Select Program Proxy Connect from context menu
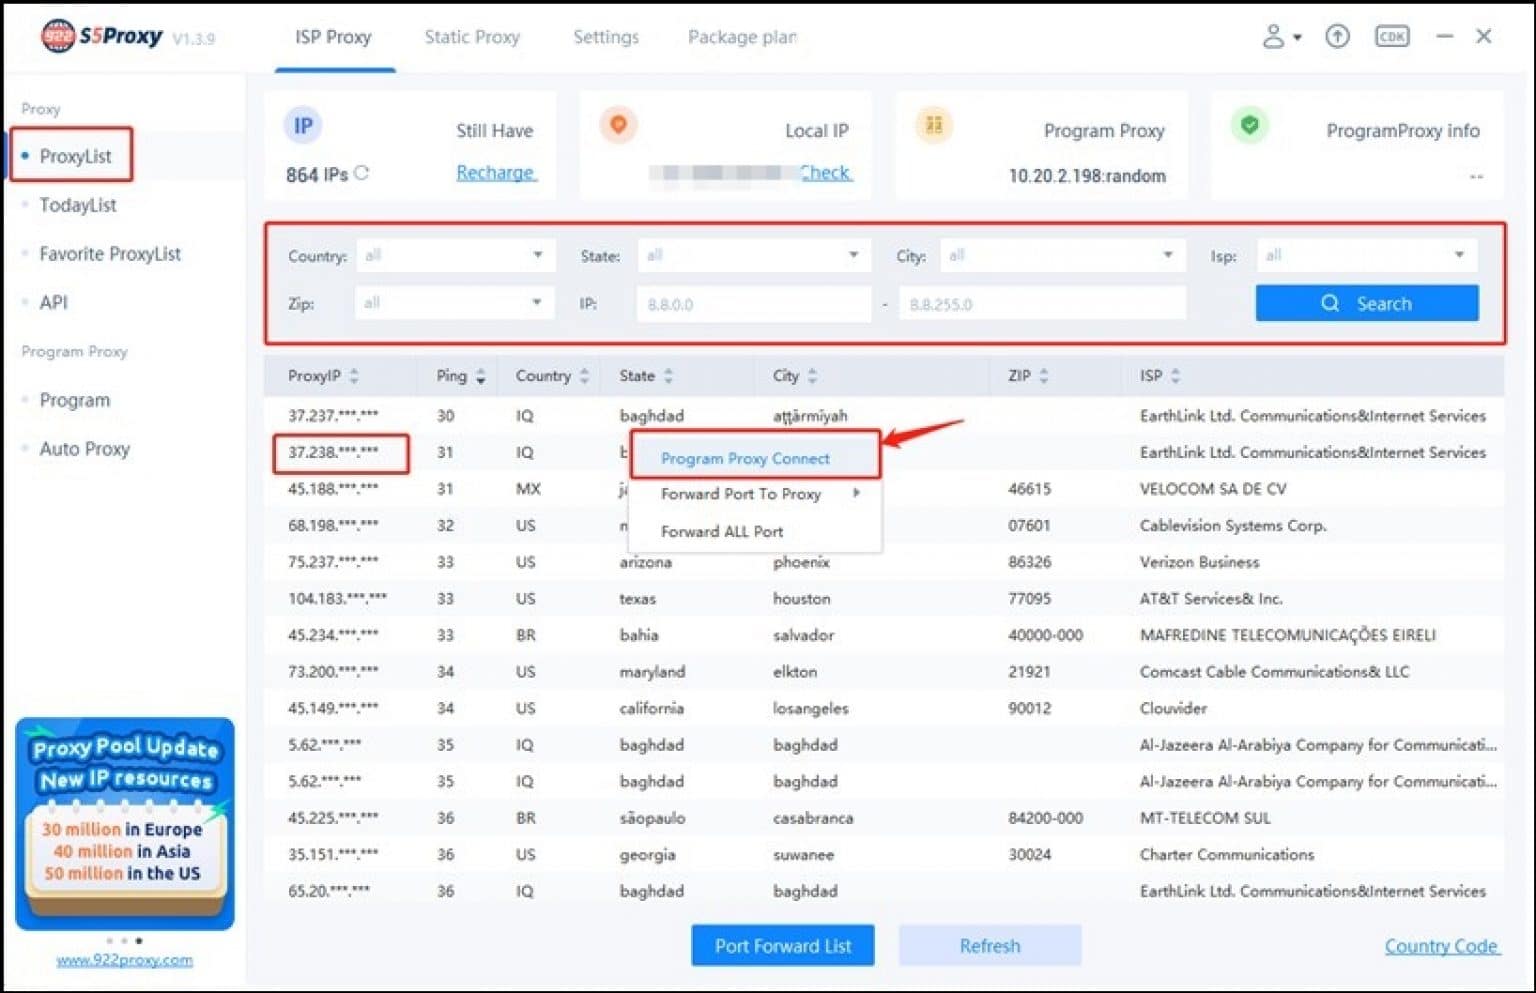This screenshot has width=1536, height=993. pyautogui.click(x=744, y=458)
